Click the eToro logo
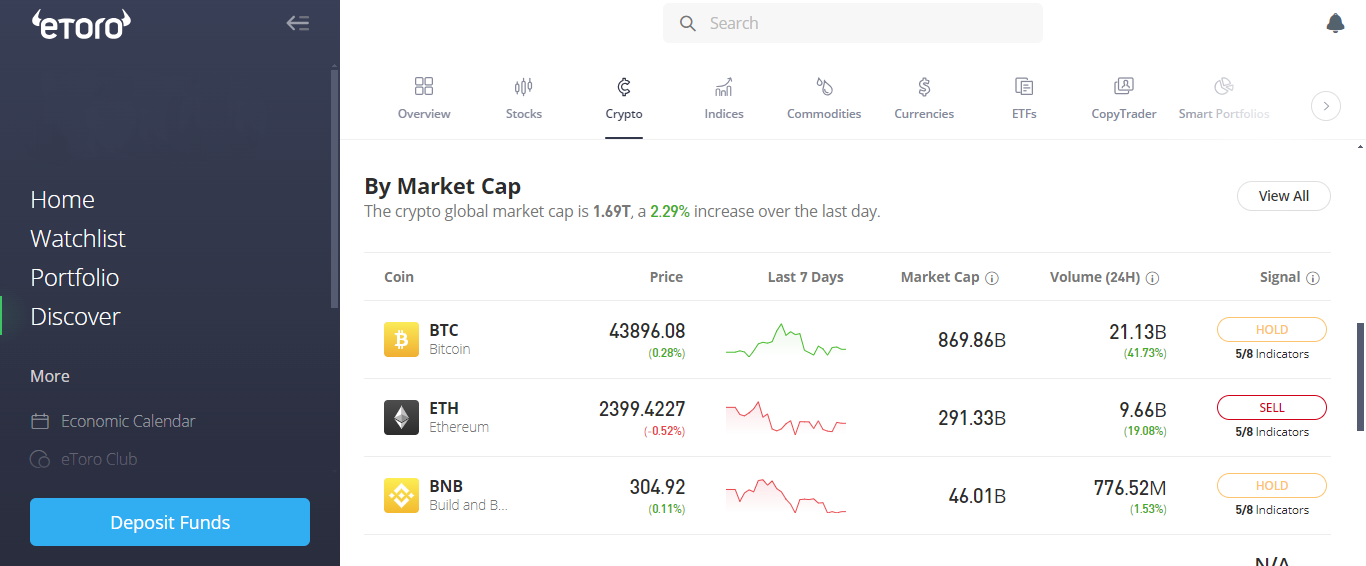The height and width of the screenshot is (566, 1366). 81,24
